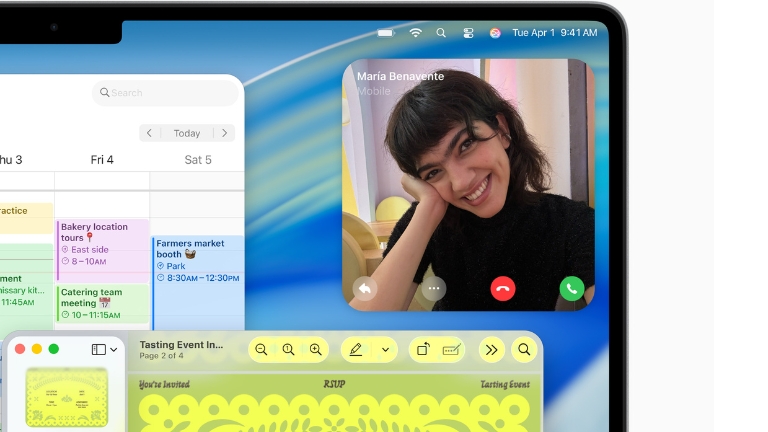Viewport: 768px width, 432px height.
Task: Decline the call with the red button
Action: 503,289
